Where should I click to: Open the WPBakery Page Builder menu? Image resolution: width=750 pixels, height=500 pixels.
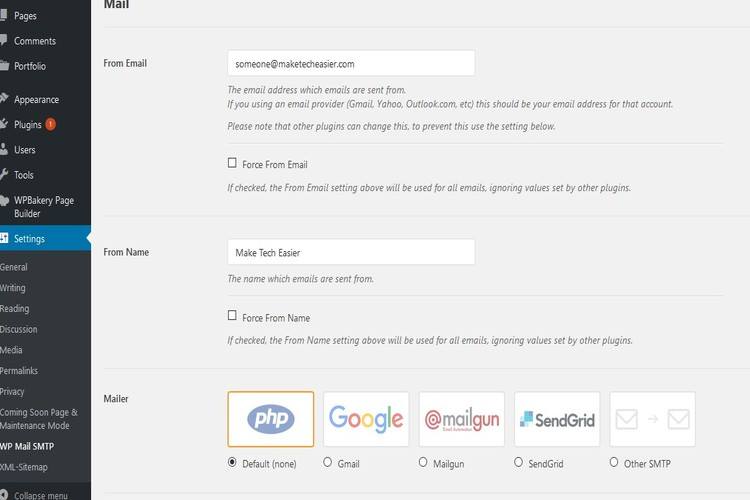point(43,207)
